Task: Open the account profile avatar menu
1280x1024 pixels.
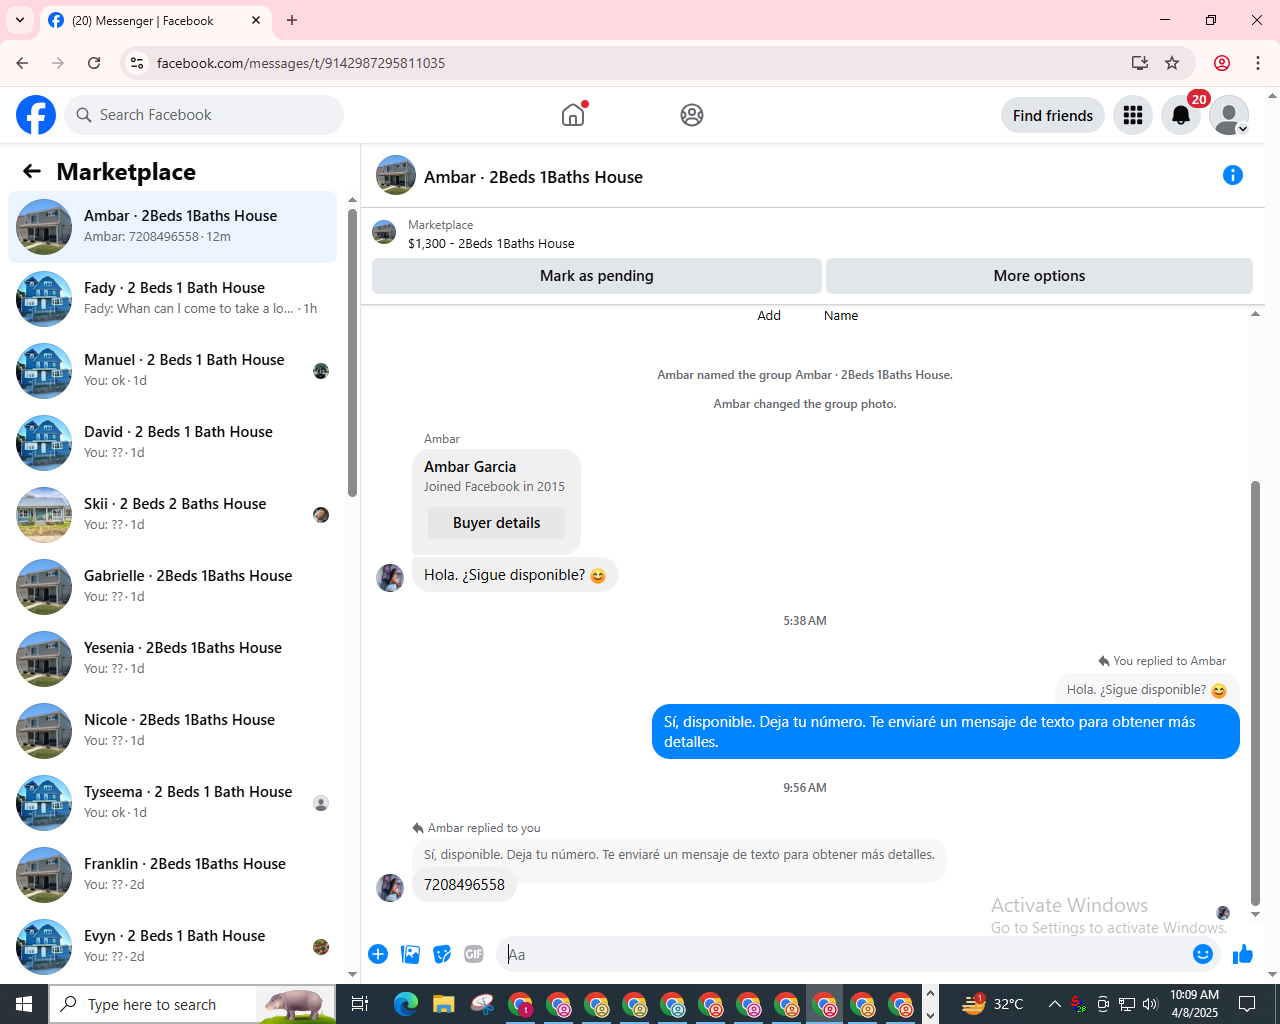Action: (x=1229, y=116)
